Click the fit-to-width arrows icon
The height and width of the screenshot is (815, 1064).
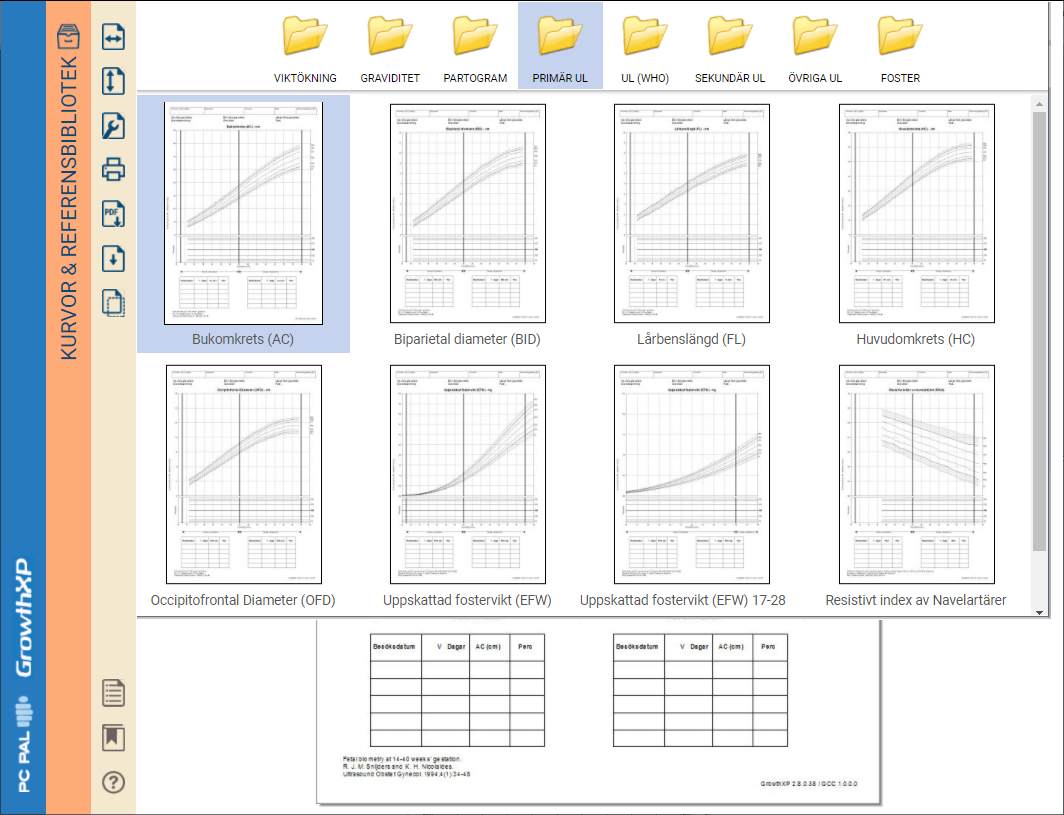tap(113, 37)
